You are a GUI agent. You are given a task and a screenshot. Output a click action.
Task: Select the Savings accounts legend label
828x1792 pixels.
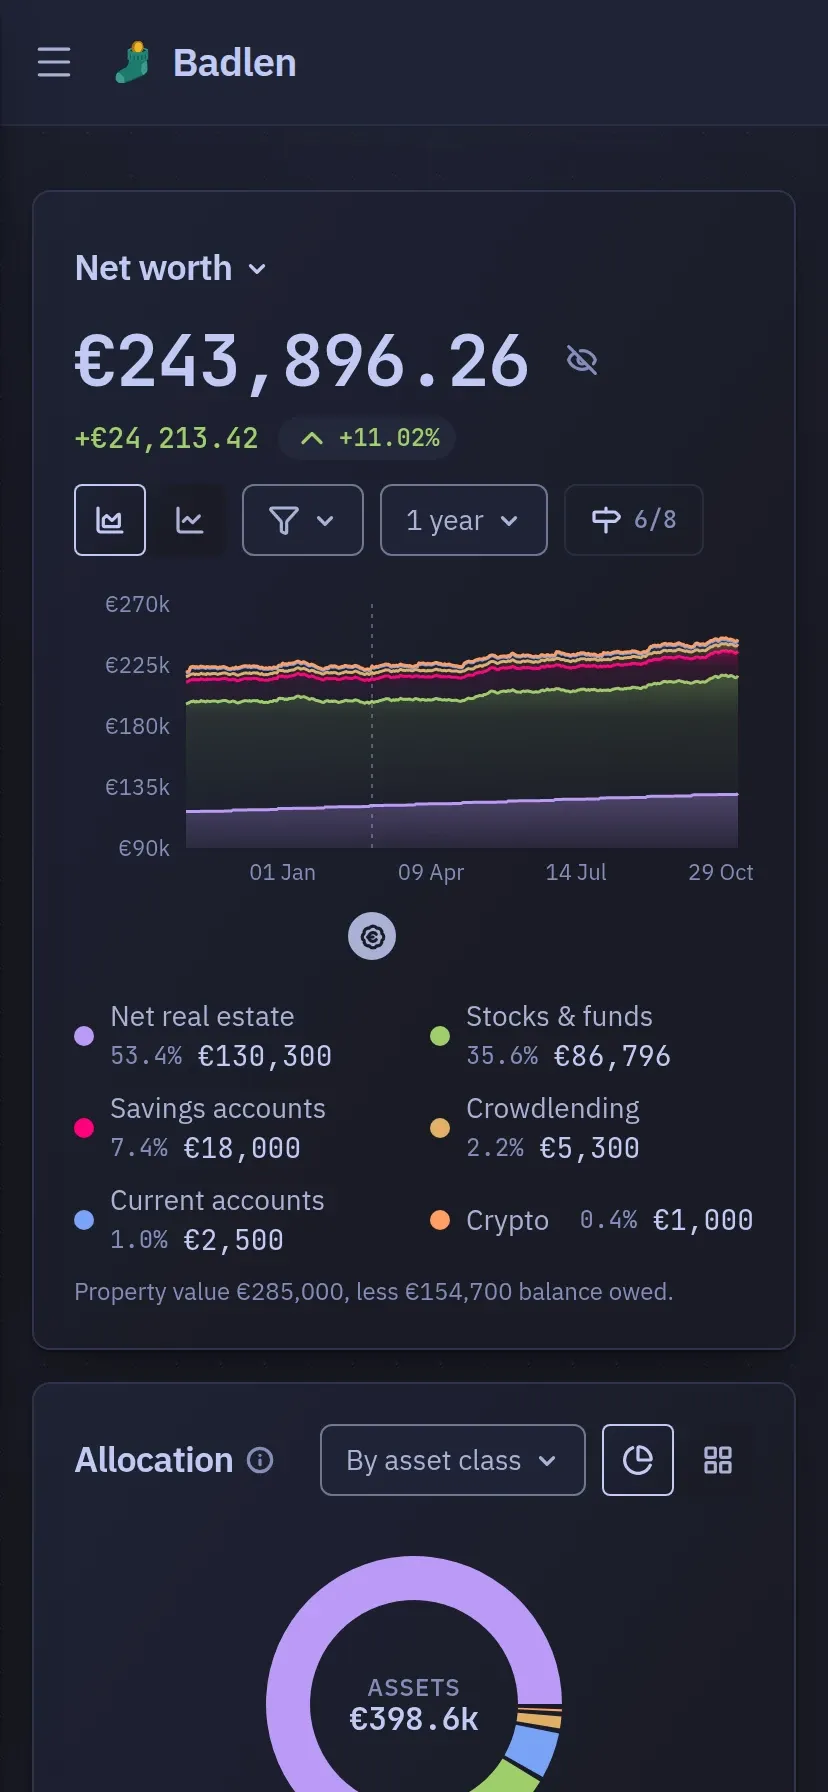(218, 1108)
